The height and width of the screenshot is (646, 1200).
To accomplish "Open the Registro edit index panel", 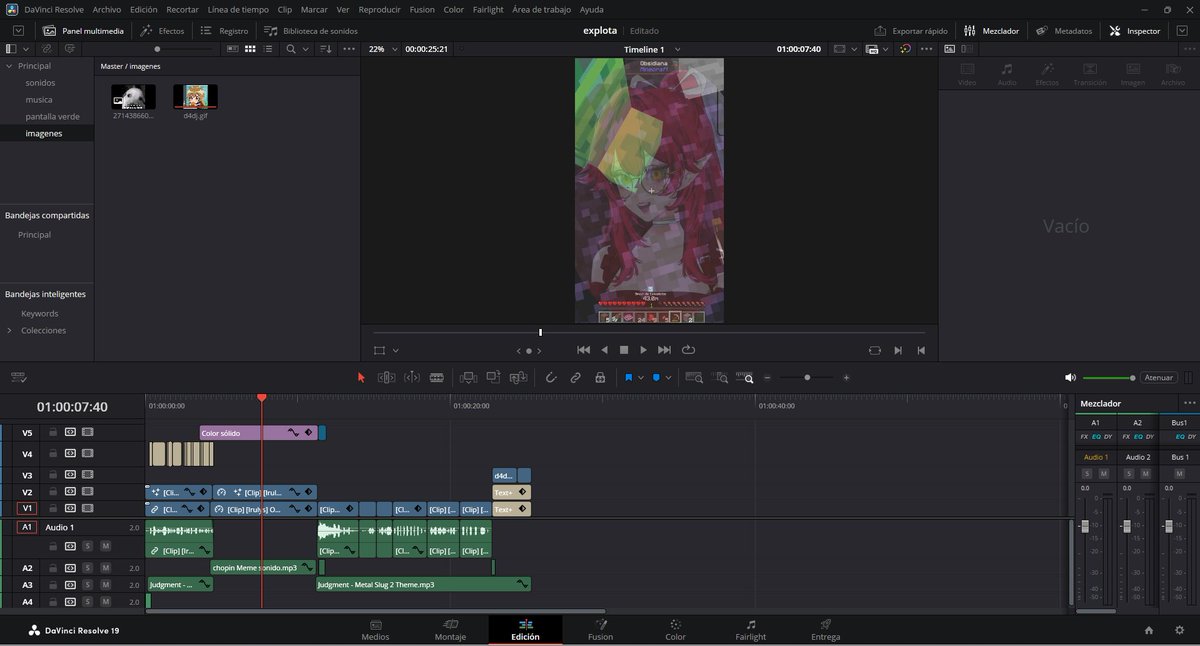I will 225,31.
